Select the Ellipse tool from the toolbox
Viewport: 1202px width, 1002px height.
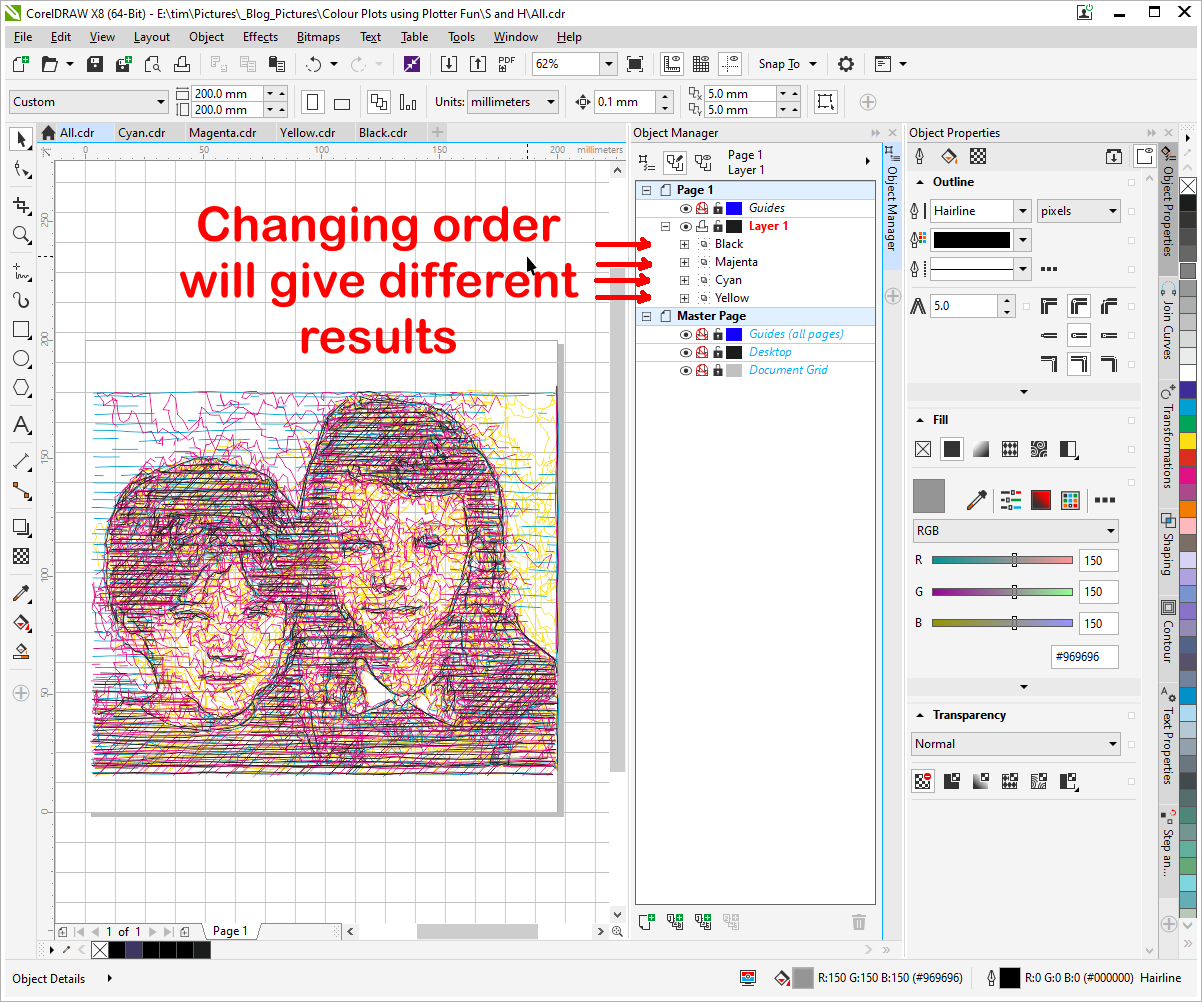(x=20, y=359)
